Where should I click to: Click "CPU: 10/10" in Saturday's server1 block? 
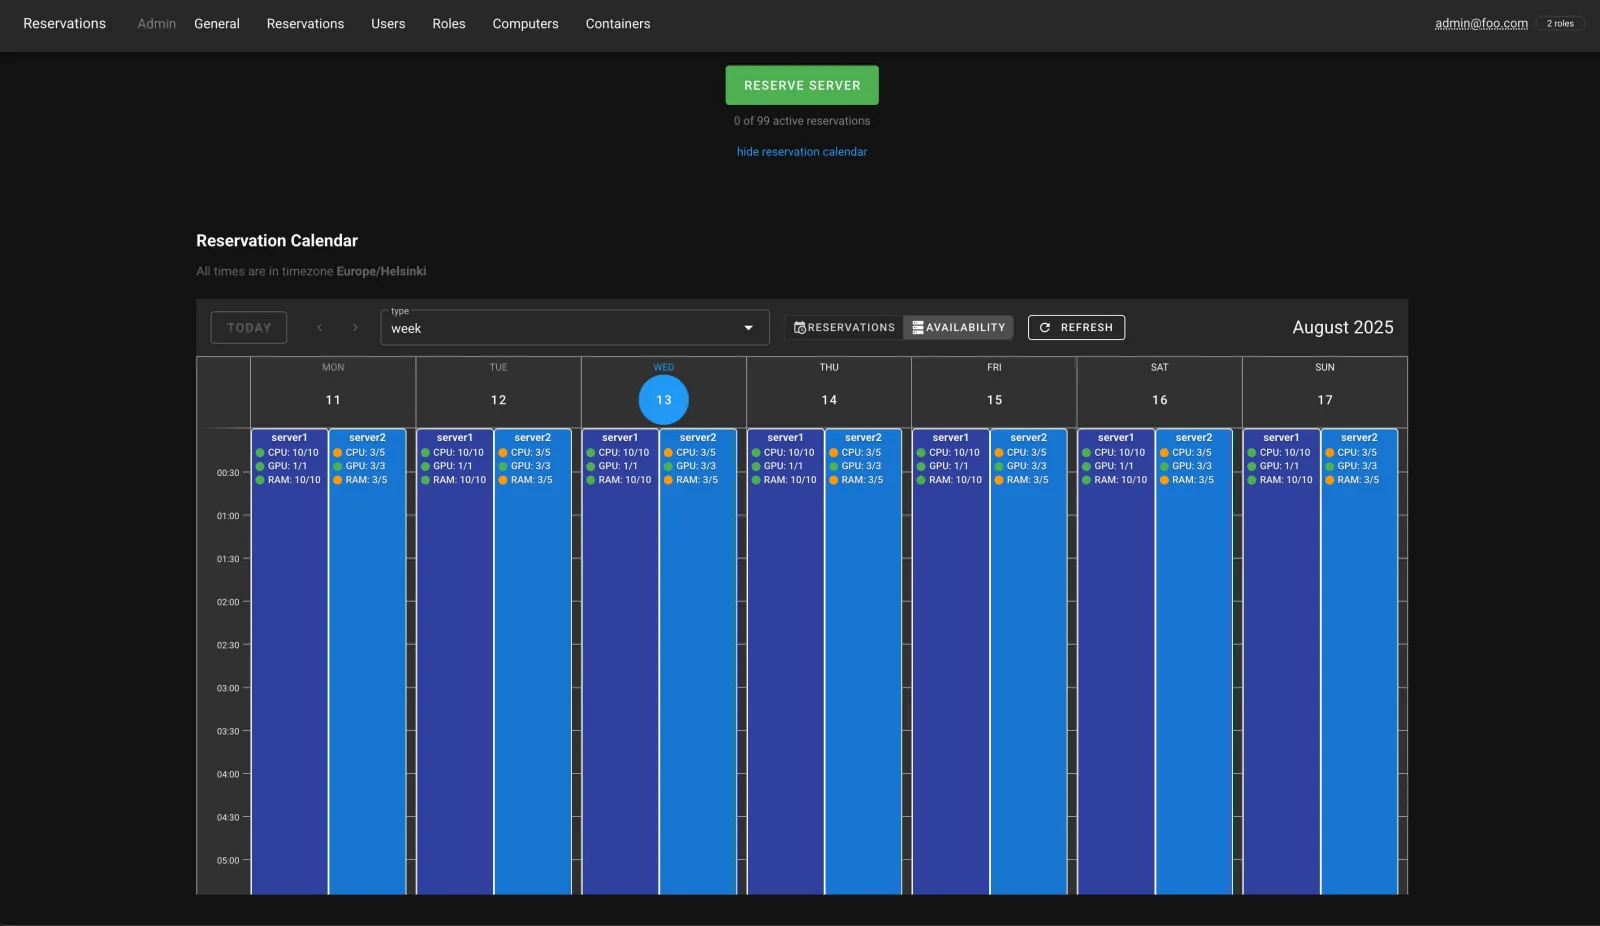(1119, 453)
